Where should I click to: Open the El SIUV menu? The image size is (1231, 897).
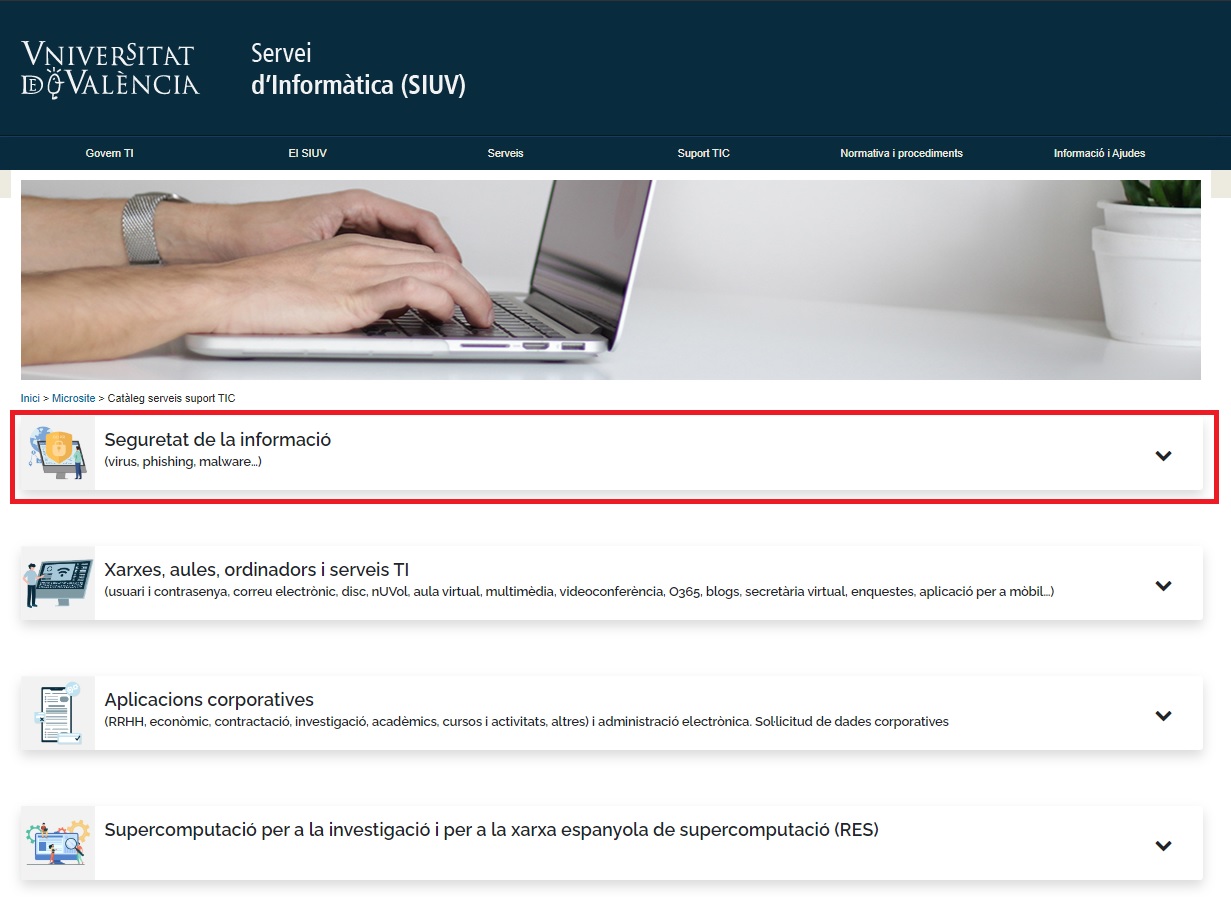click(308, 153)
